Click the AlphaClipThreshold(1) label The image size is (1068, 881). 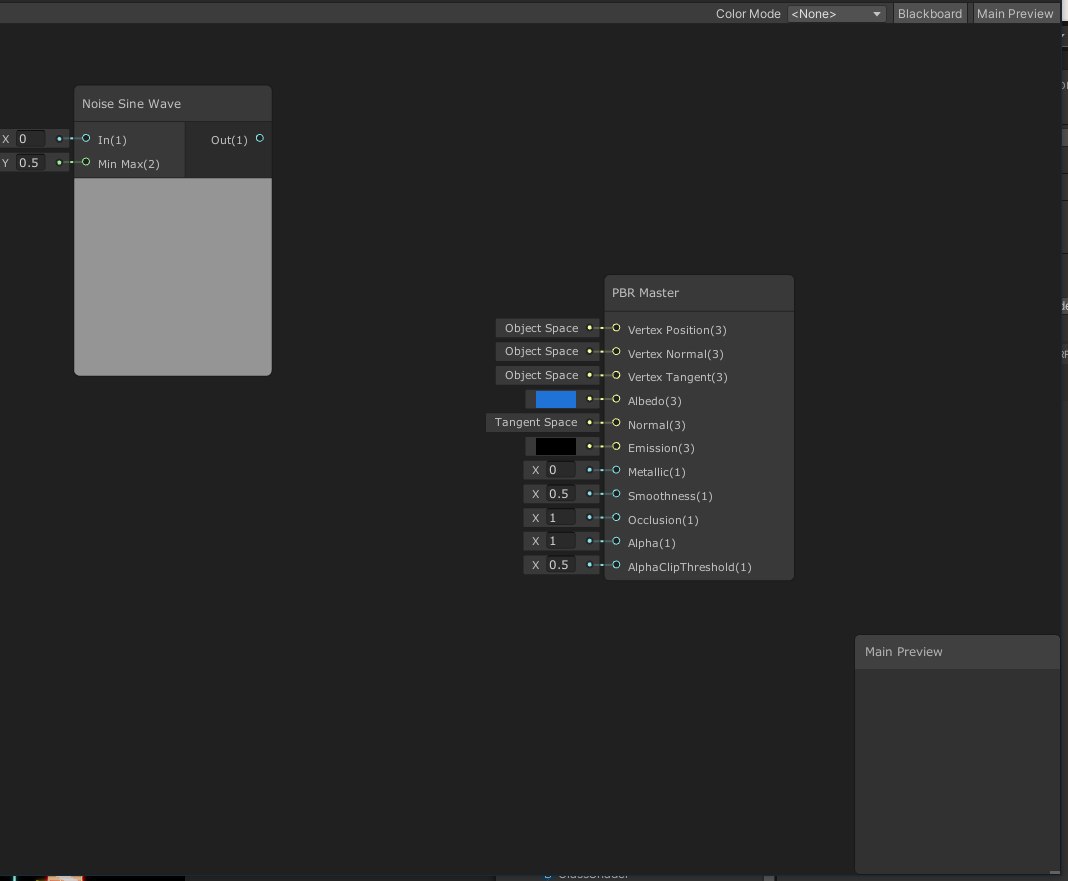point(689,567)
